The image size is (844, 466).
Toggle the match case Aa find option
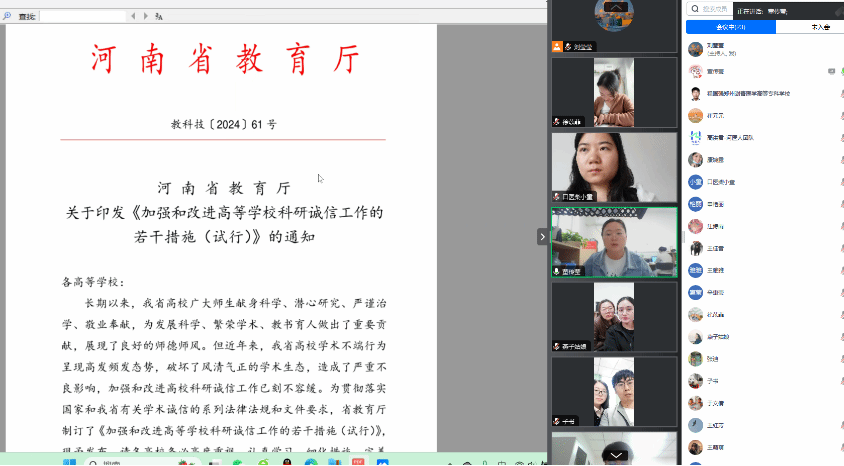coord(159,17)
